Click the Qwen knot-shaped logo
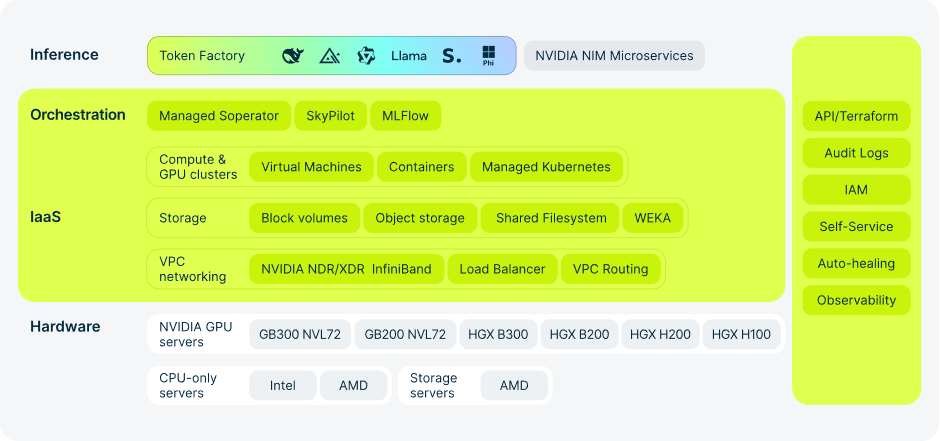The image size is (941, 441). tap(366, 56)
